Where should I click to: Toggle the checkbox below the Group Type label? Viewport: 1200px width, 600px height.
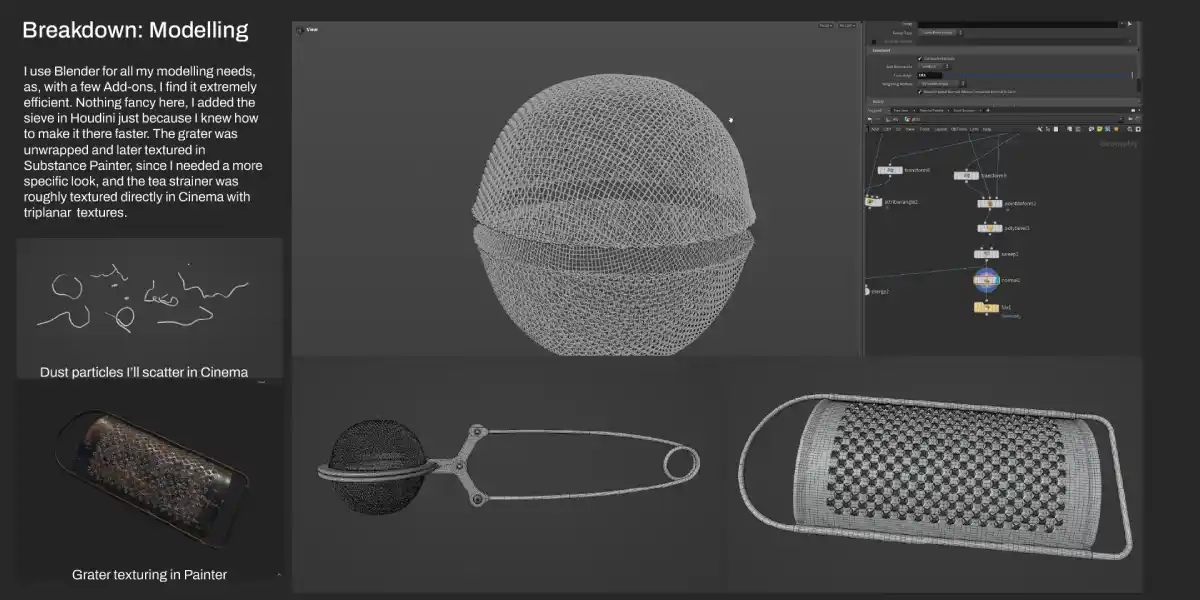[875, 41]
